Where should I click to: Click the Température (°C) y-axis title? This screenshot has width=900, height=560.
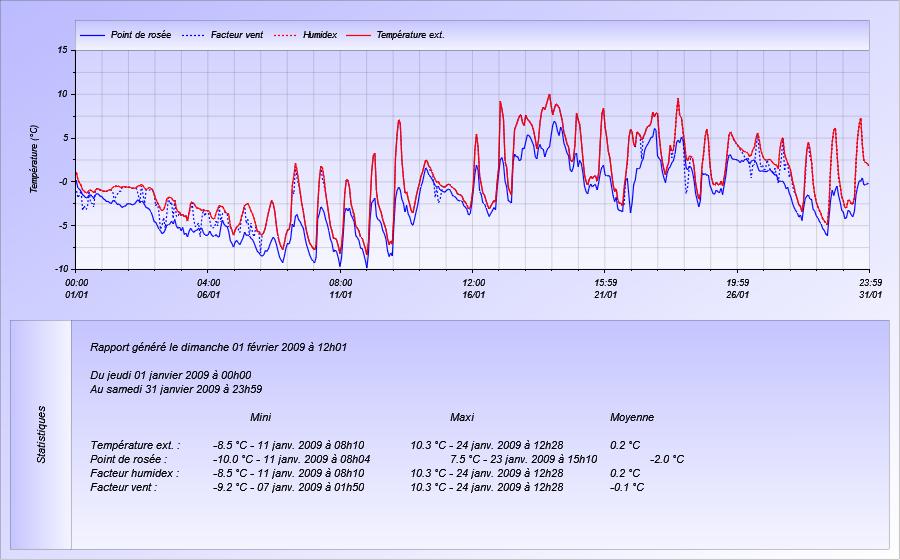coord(34,159)
